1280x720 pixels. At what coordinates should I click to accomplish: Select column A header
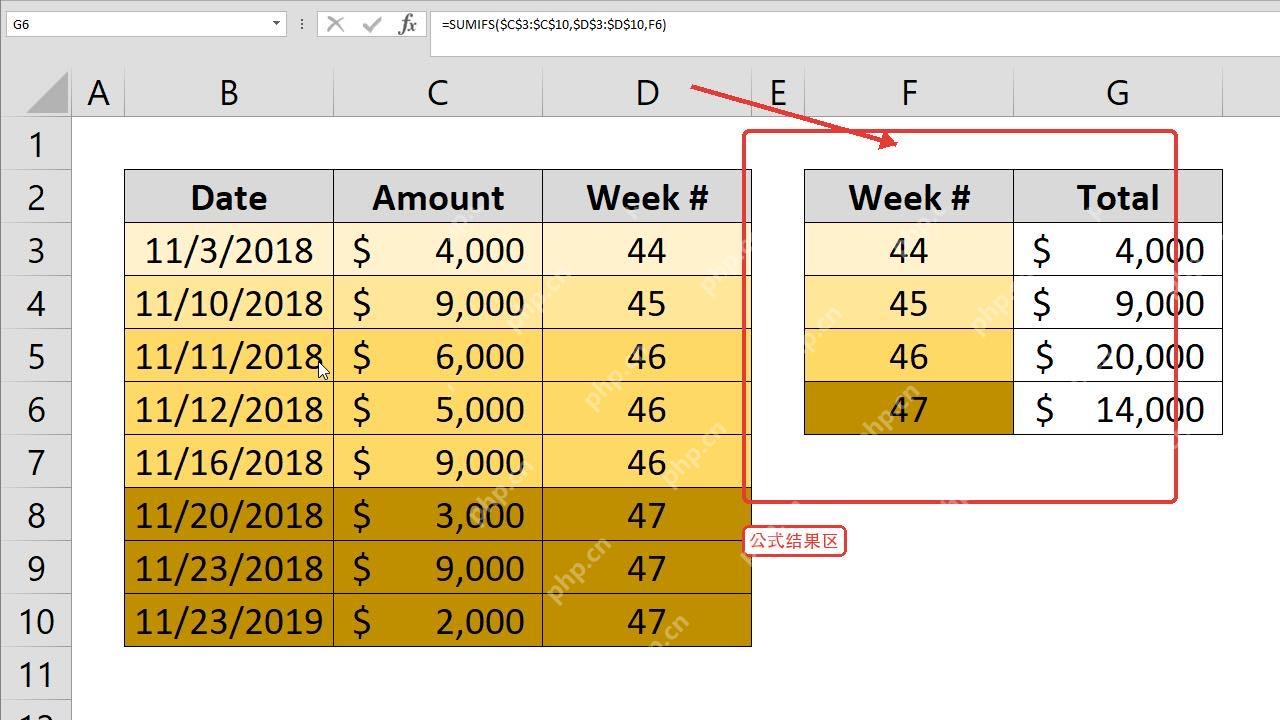(x=98, y=93)
